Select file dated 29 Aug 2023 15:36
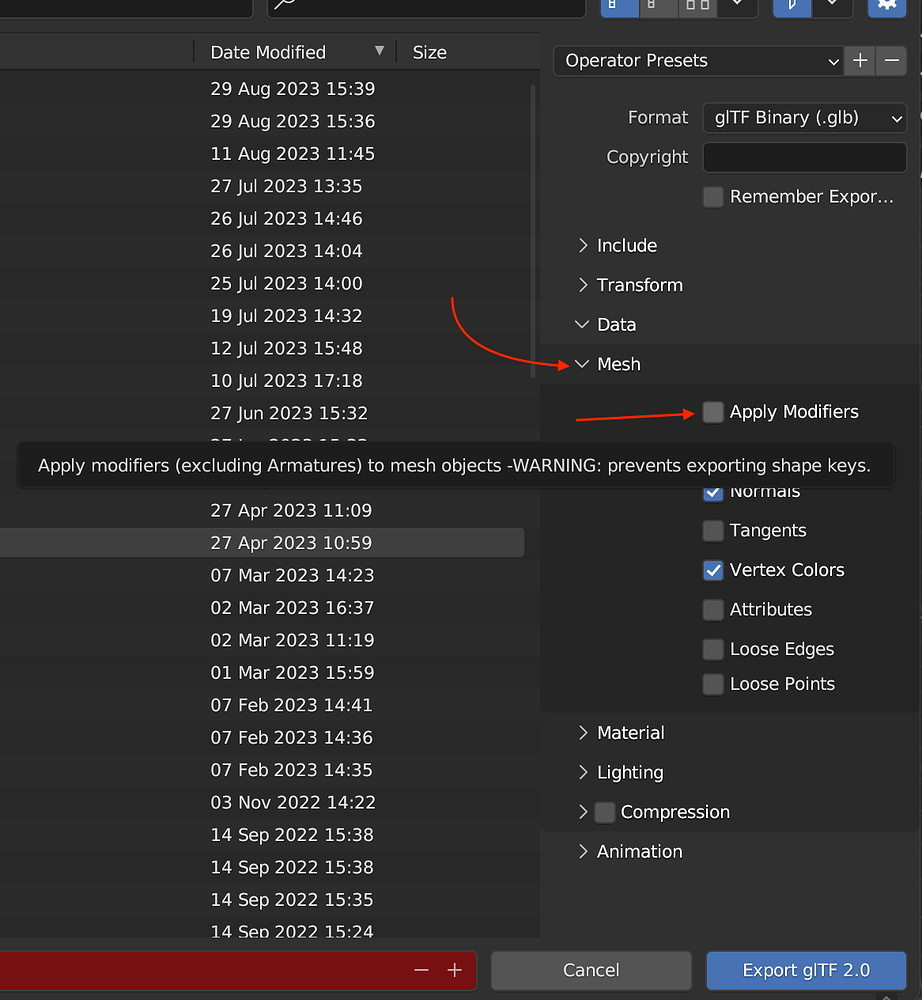The image size is (922, 1000). [262, 121]
